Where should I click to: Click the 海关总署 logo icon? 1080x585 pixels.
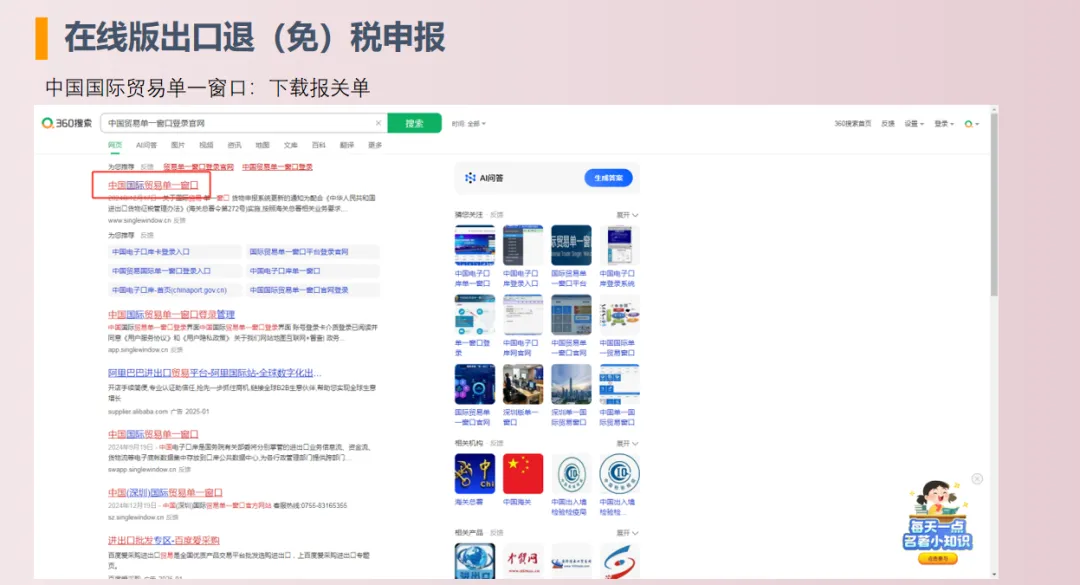point(474,473)
